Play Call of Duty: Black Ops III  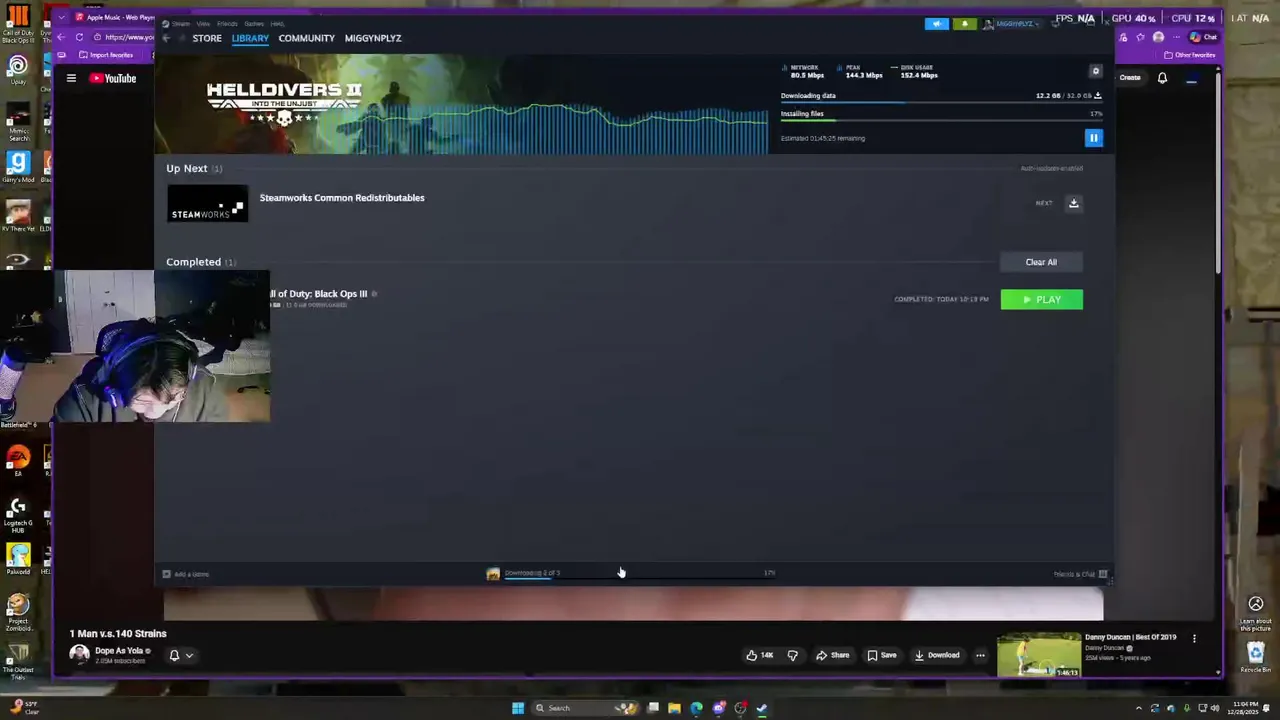pyautogui.click(x=1041, y=299)
